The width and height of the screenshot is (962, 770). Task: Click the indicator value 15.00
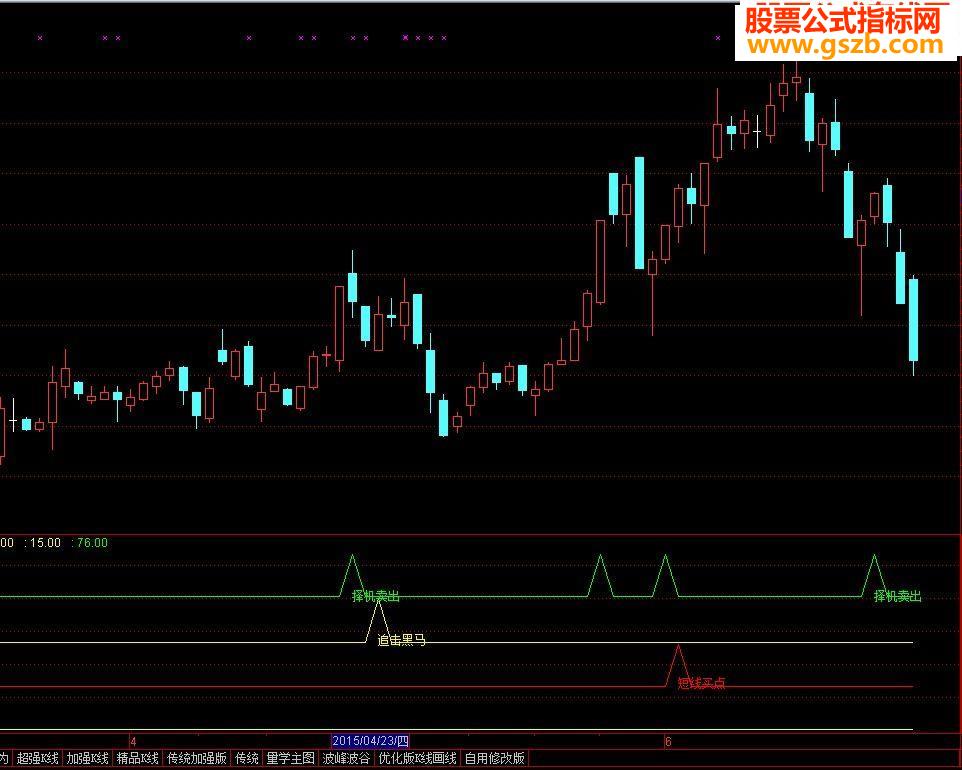coord(44,543)
